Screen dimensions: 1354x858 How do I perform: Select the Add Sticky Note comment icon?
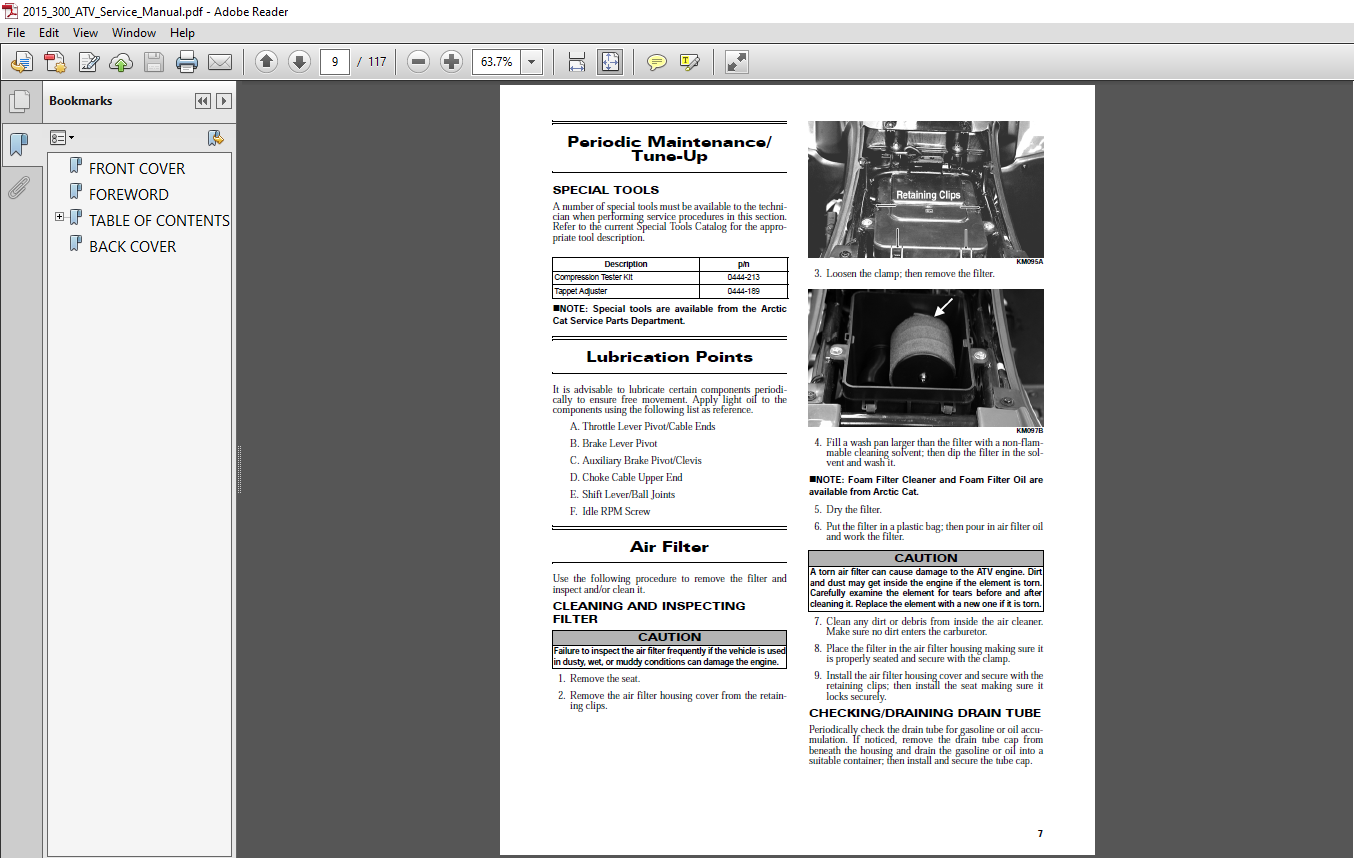[x=656, y=62]
